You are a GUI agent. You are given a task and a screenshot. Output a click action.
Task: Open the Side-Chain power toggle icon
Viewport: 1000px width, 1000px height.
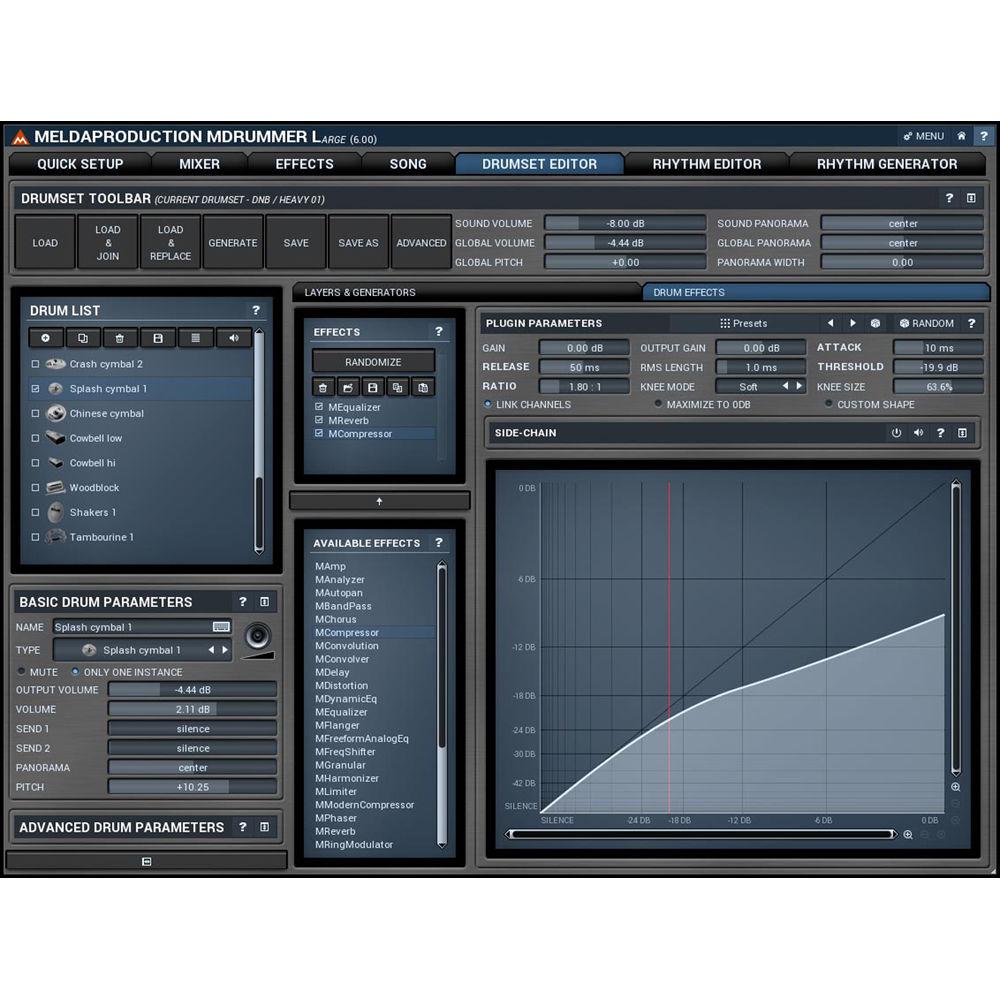coord(897,433)
